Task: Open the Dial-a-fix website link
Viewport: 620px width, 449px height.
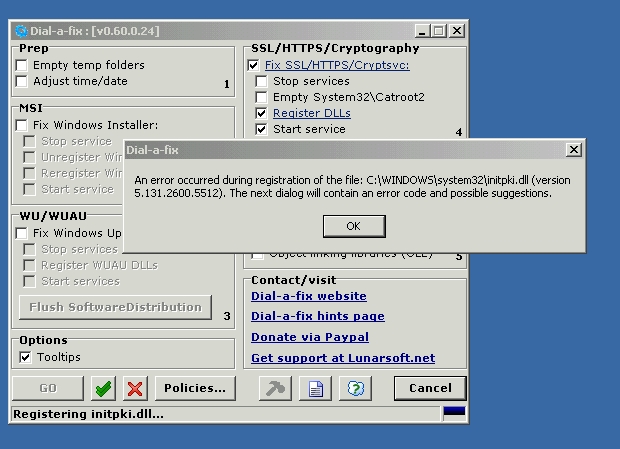Action: [309, 296]
